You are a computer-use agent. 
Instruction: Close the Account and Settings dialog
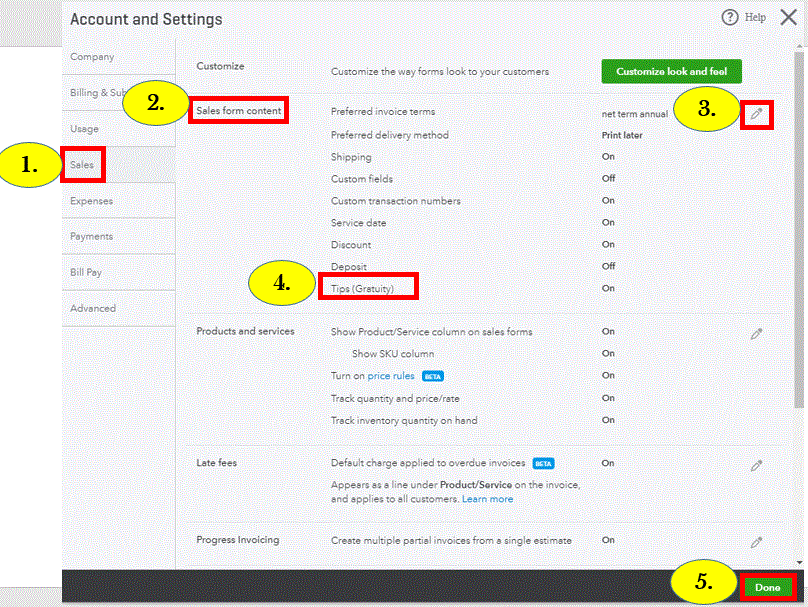788,18
